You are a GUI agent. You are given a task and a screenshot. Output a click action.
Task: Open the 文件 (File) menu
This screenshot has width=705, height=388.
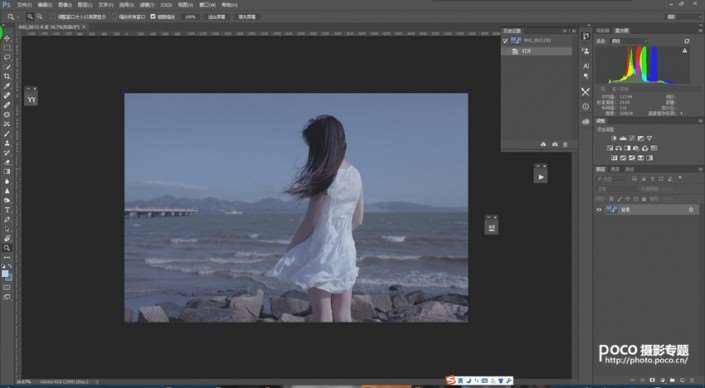(x=24, y=5)
